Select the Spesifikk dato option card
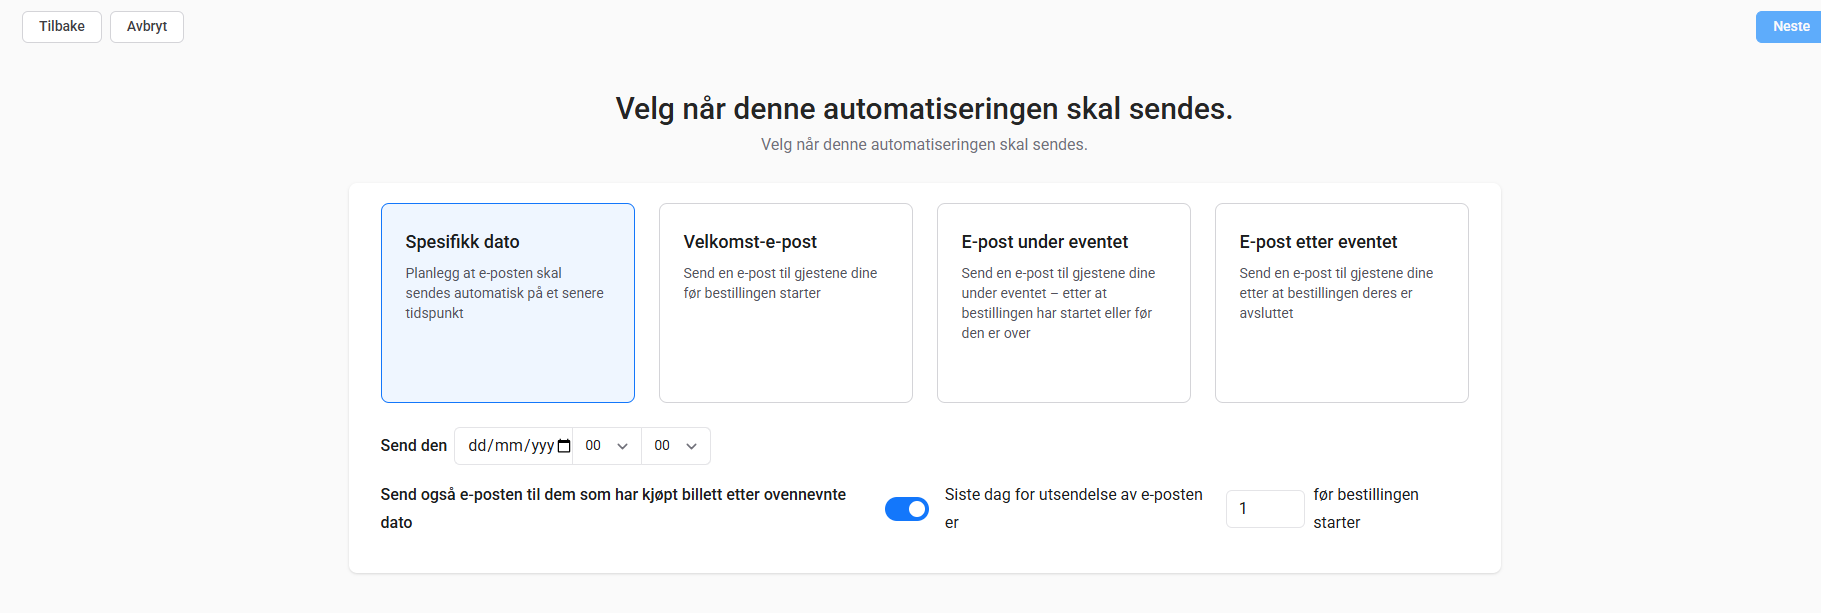The height and width of the screenshot is (613, 1821). (507, 303)
